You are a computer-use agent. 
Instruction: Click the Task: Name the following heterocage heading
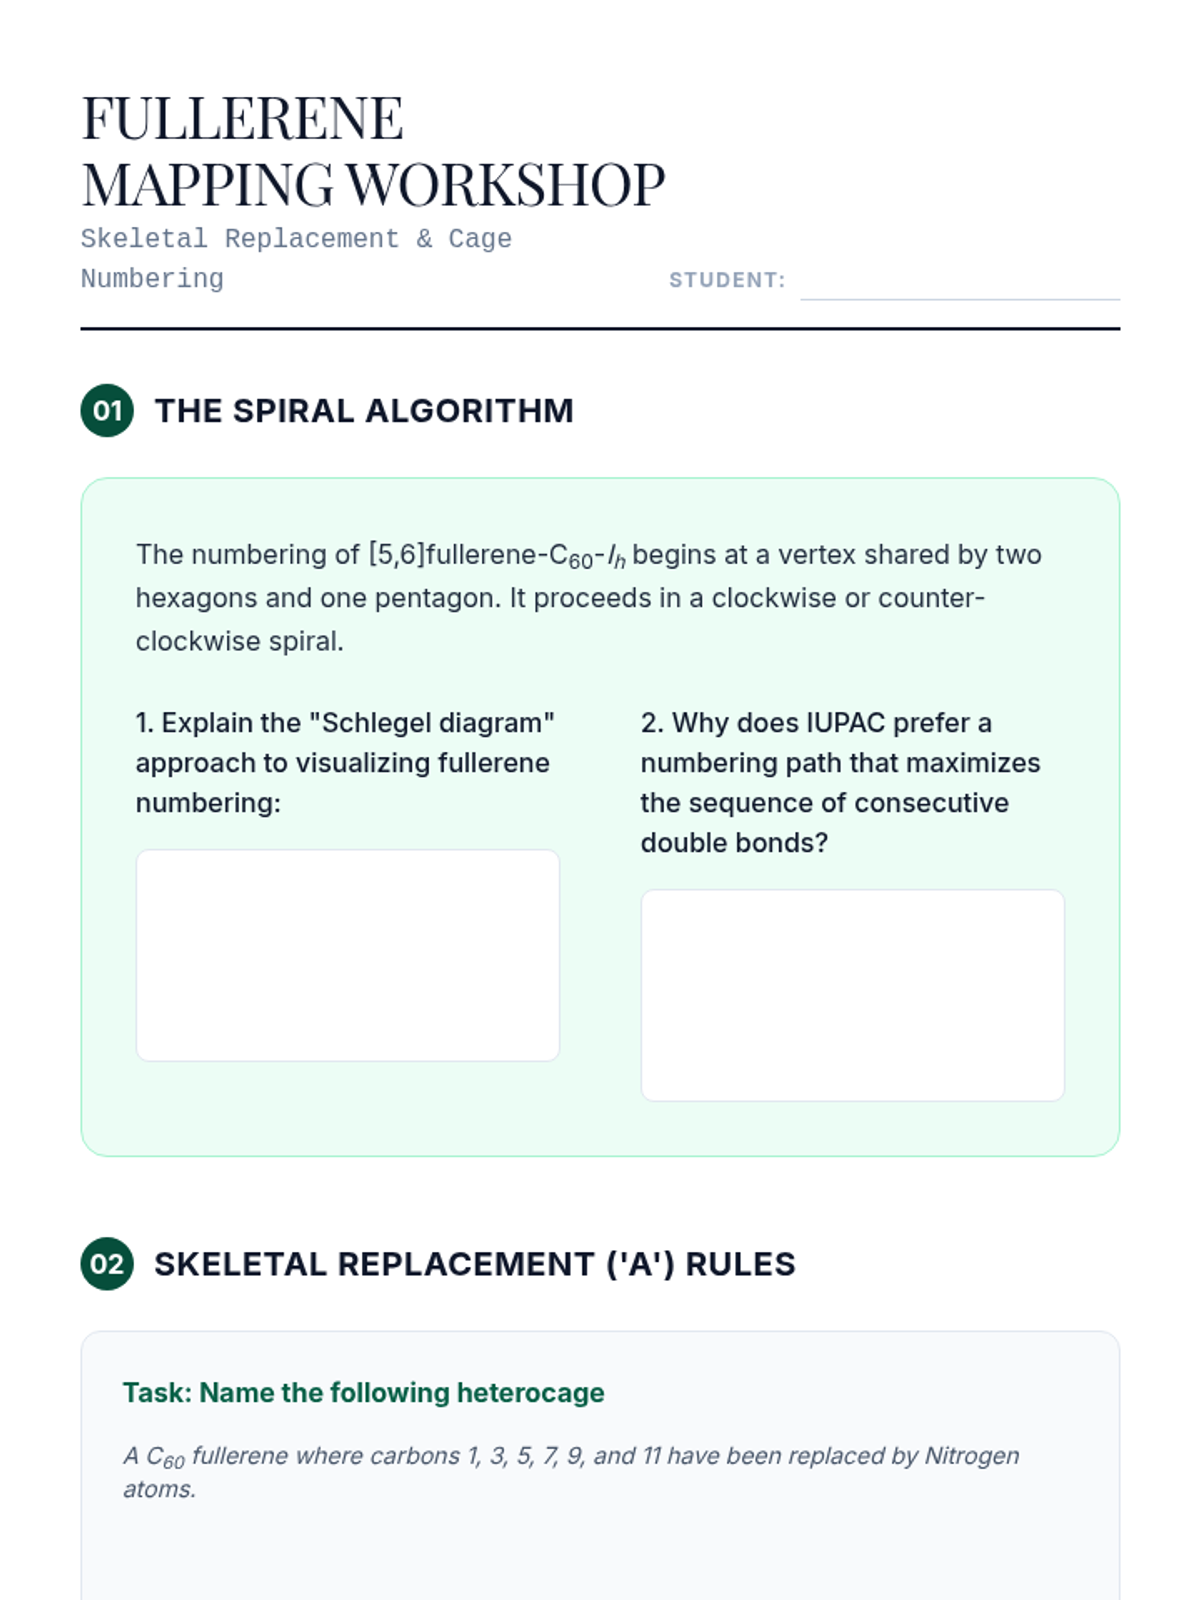click(x=363, y=1393)
